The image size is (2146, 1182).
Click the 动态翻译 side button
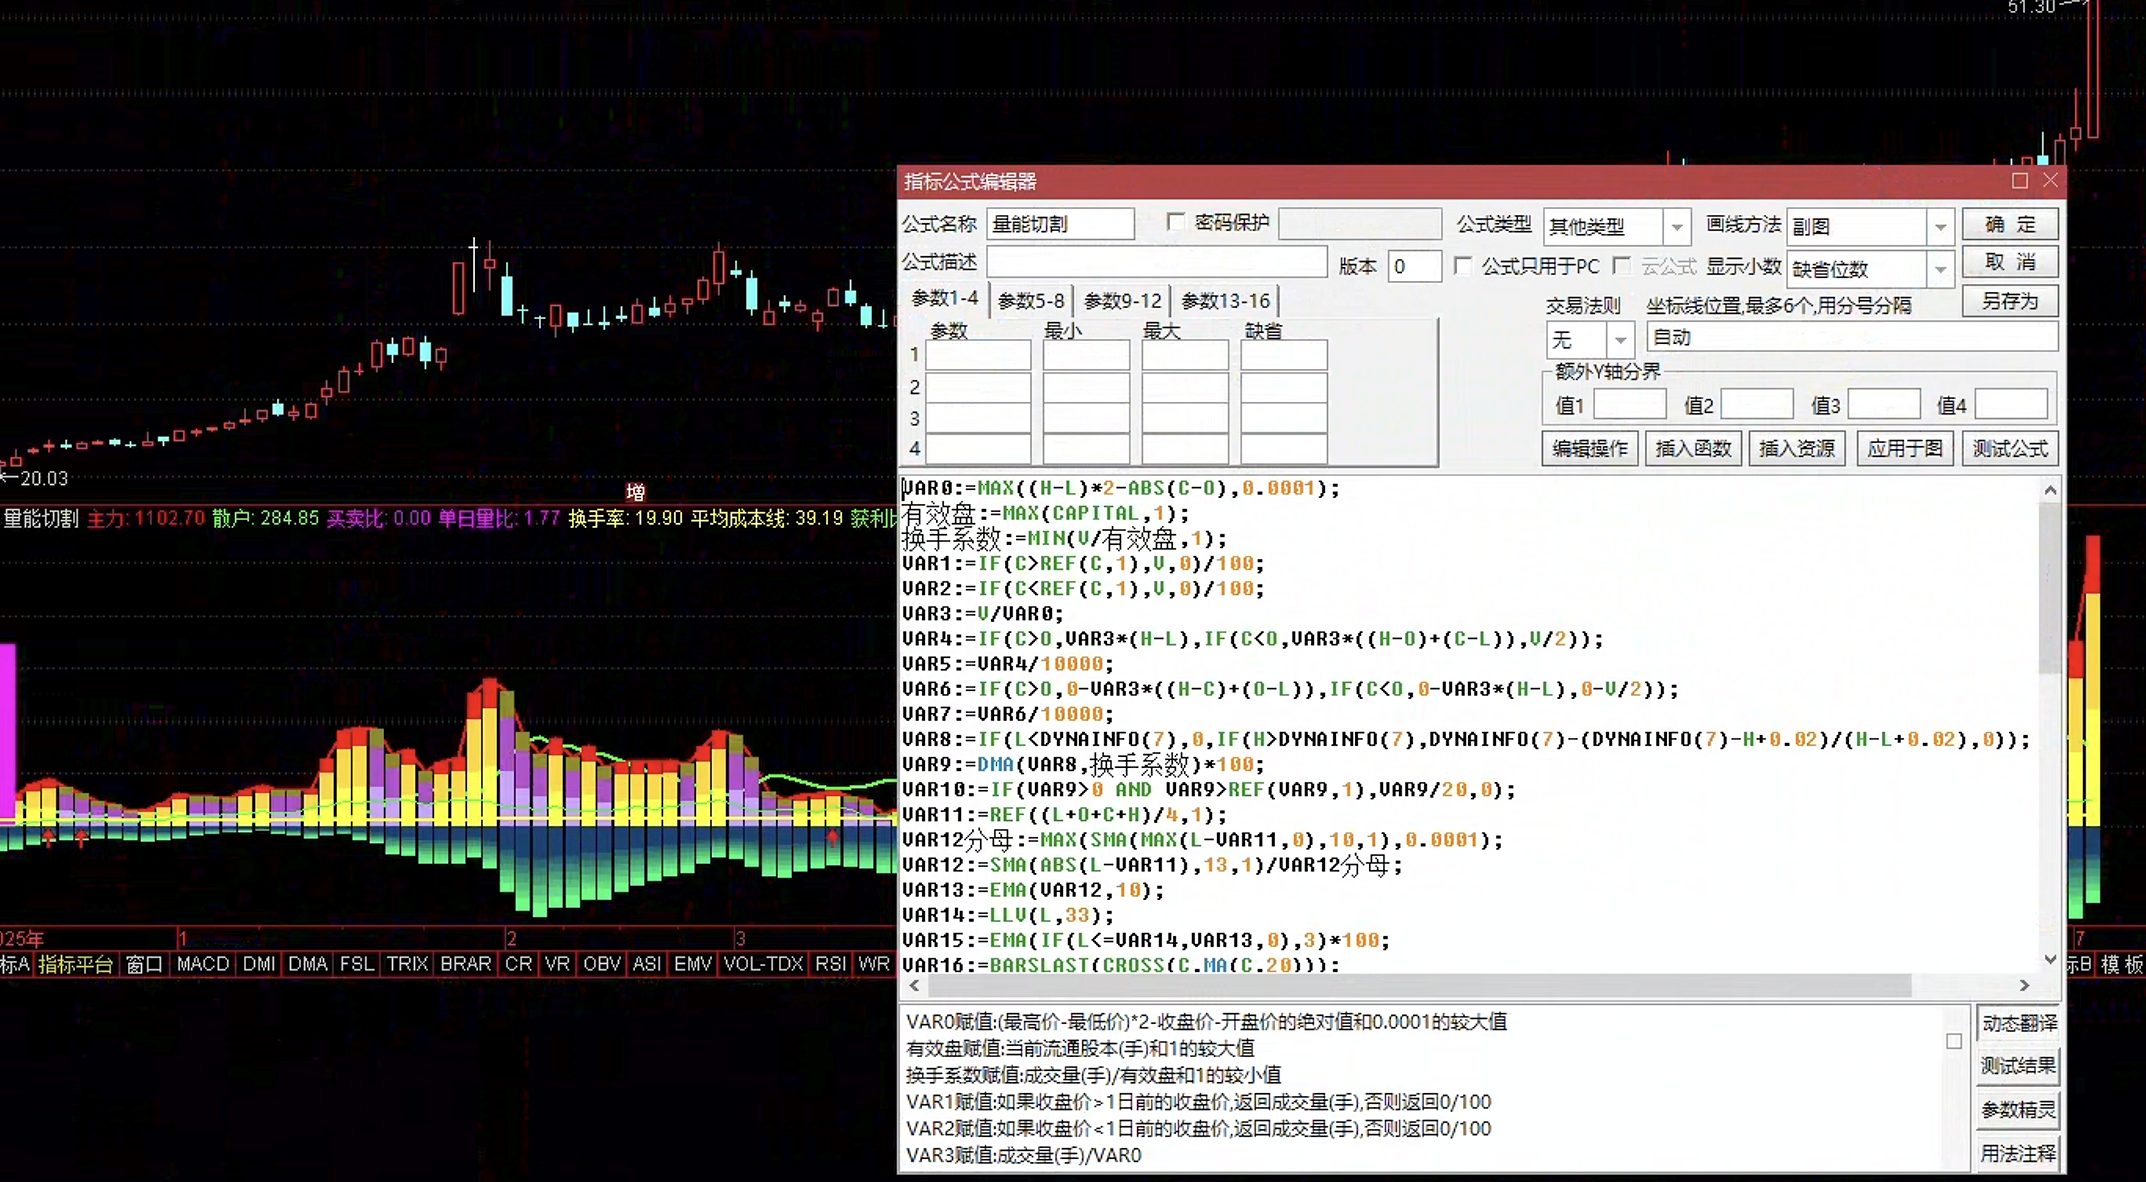pos(2019,1023)
